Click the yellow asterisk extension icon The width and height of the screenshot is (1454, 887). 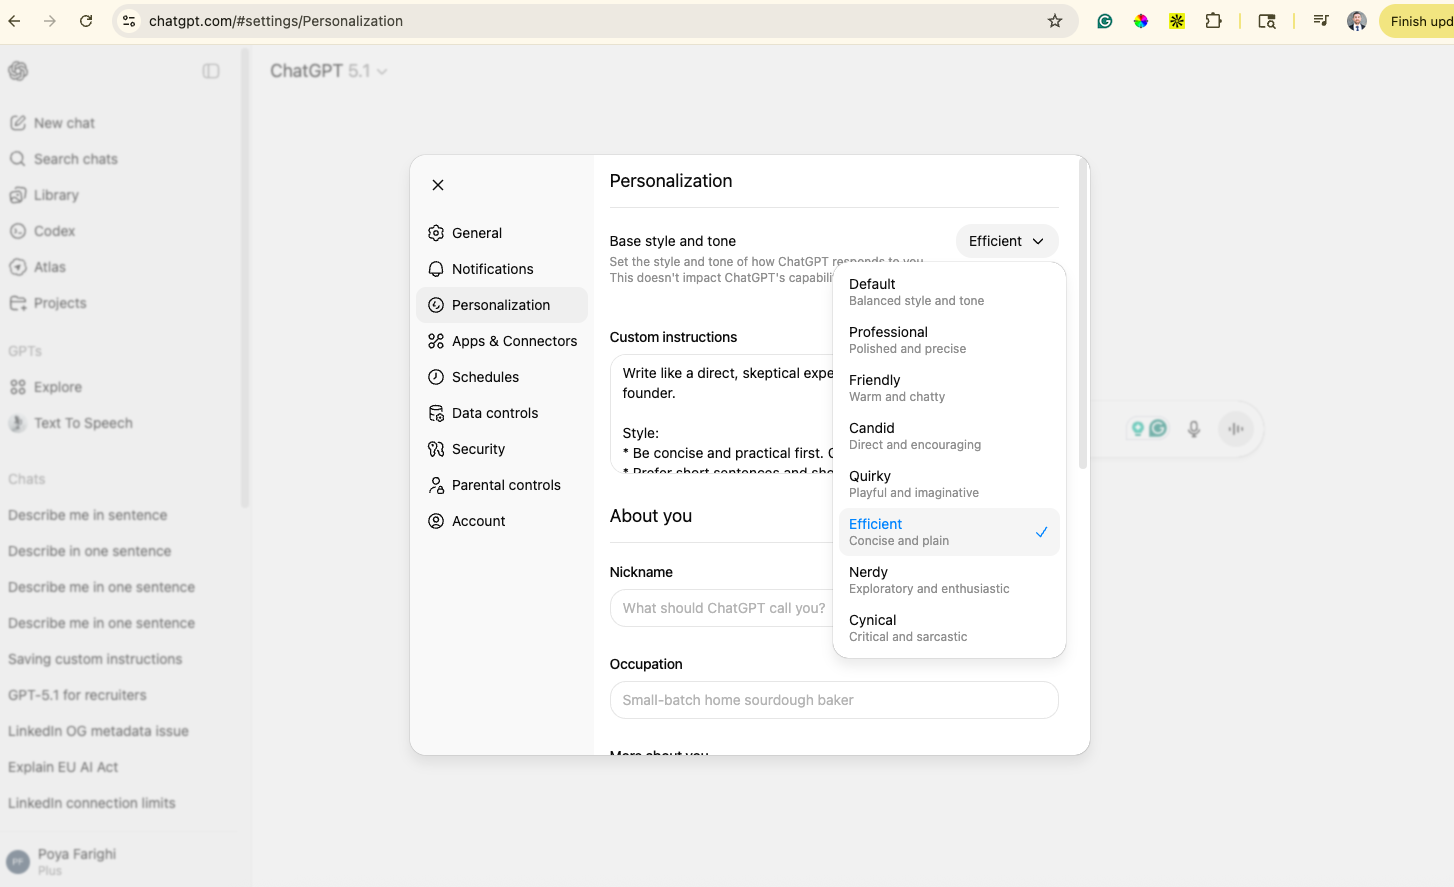pyautogui.click(x=1177, y=21)
